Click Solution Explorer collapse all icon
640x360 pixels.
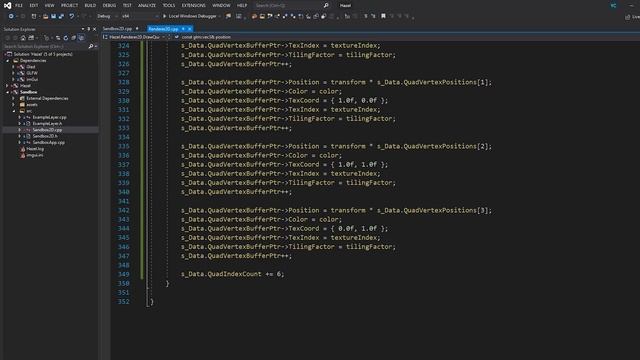pyautogui.click(x=73, y=38)
